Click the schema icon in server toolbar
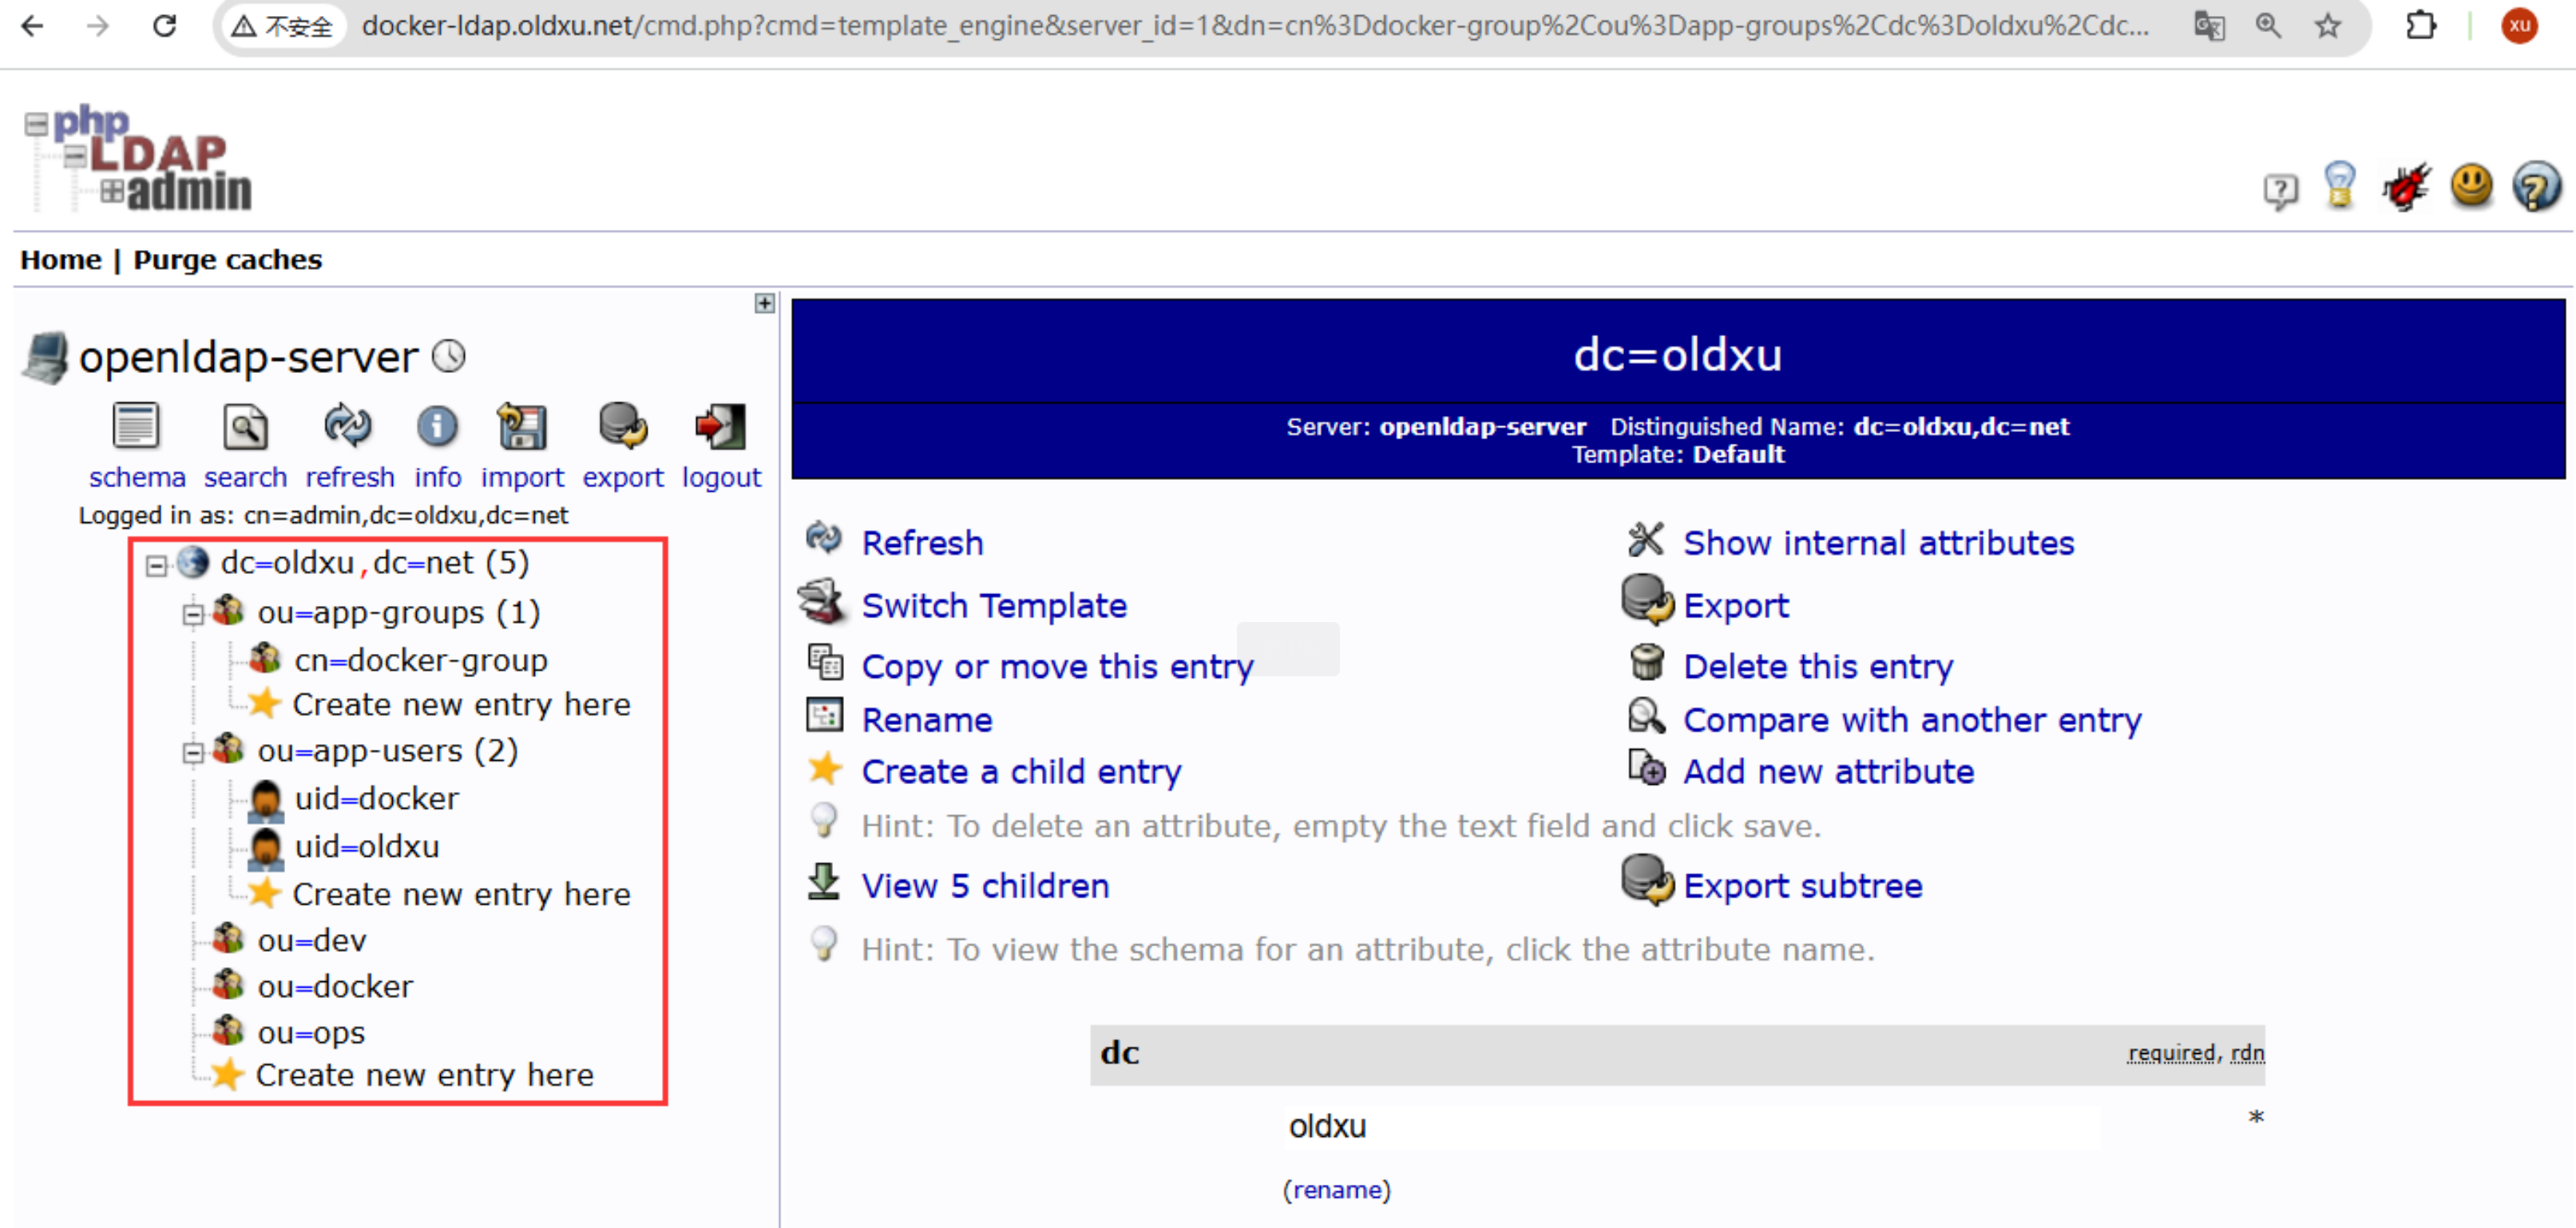 pyautogui.click(x=135, y=427)
